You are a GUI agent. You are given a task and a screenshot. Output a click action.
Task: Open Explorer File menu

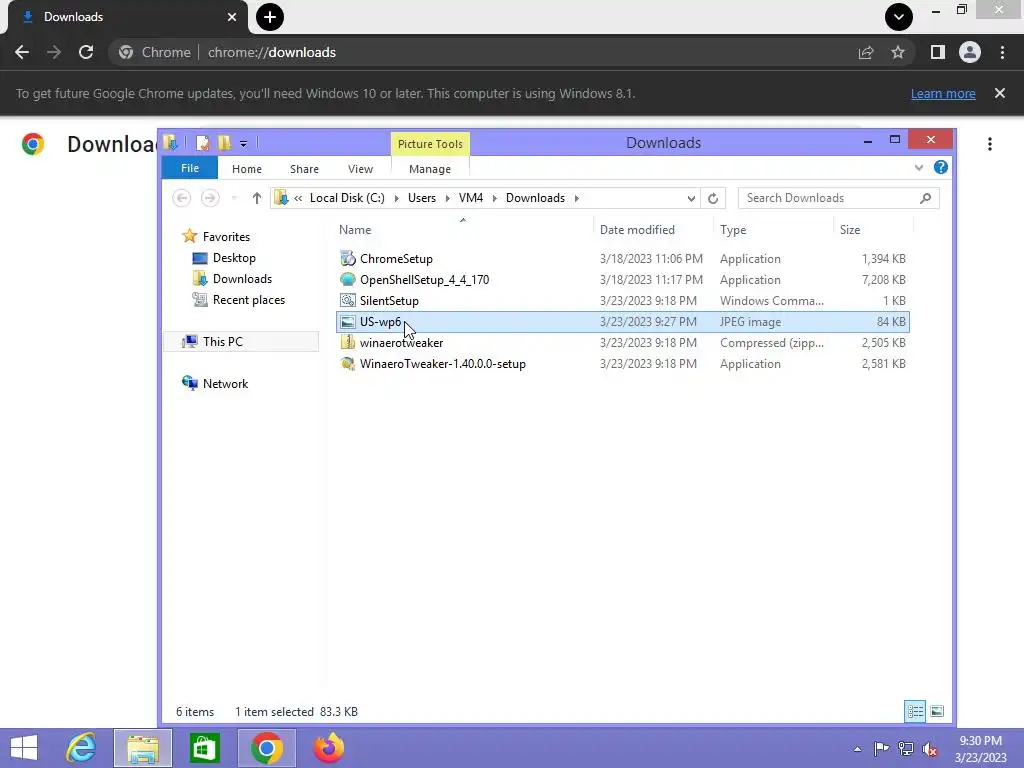[190, 168]
